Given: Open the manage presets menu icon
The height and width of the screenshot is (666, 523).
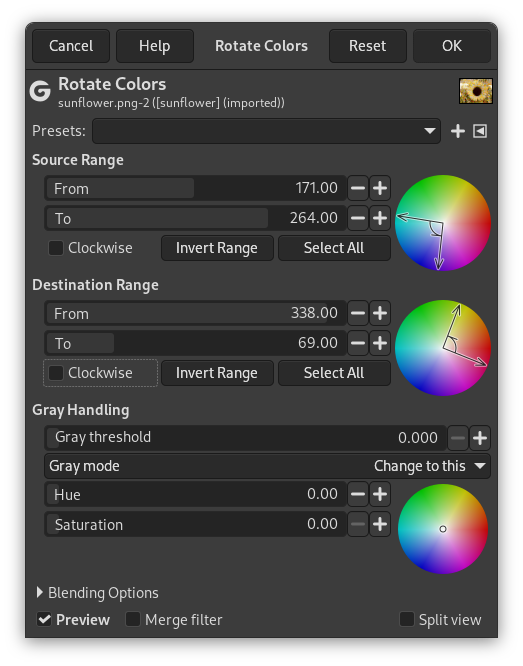Looking at the screenshot, I should click(x=480, y=131).
